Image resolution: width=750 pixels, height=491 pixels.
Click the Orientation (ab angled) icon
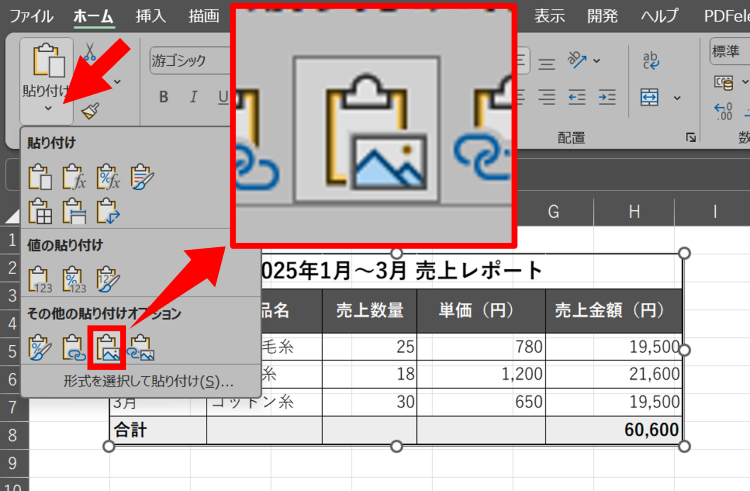pyautogui.click(x=577, y=60)
